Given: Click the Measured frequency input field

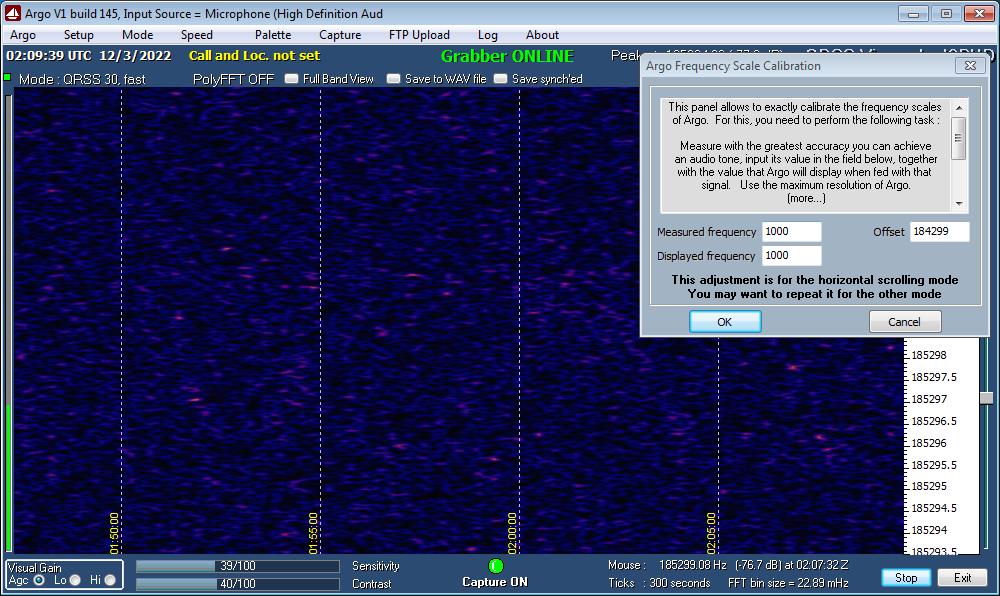Looking at the screenshot, I should [791, 231].
